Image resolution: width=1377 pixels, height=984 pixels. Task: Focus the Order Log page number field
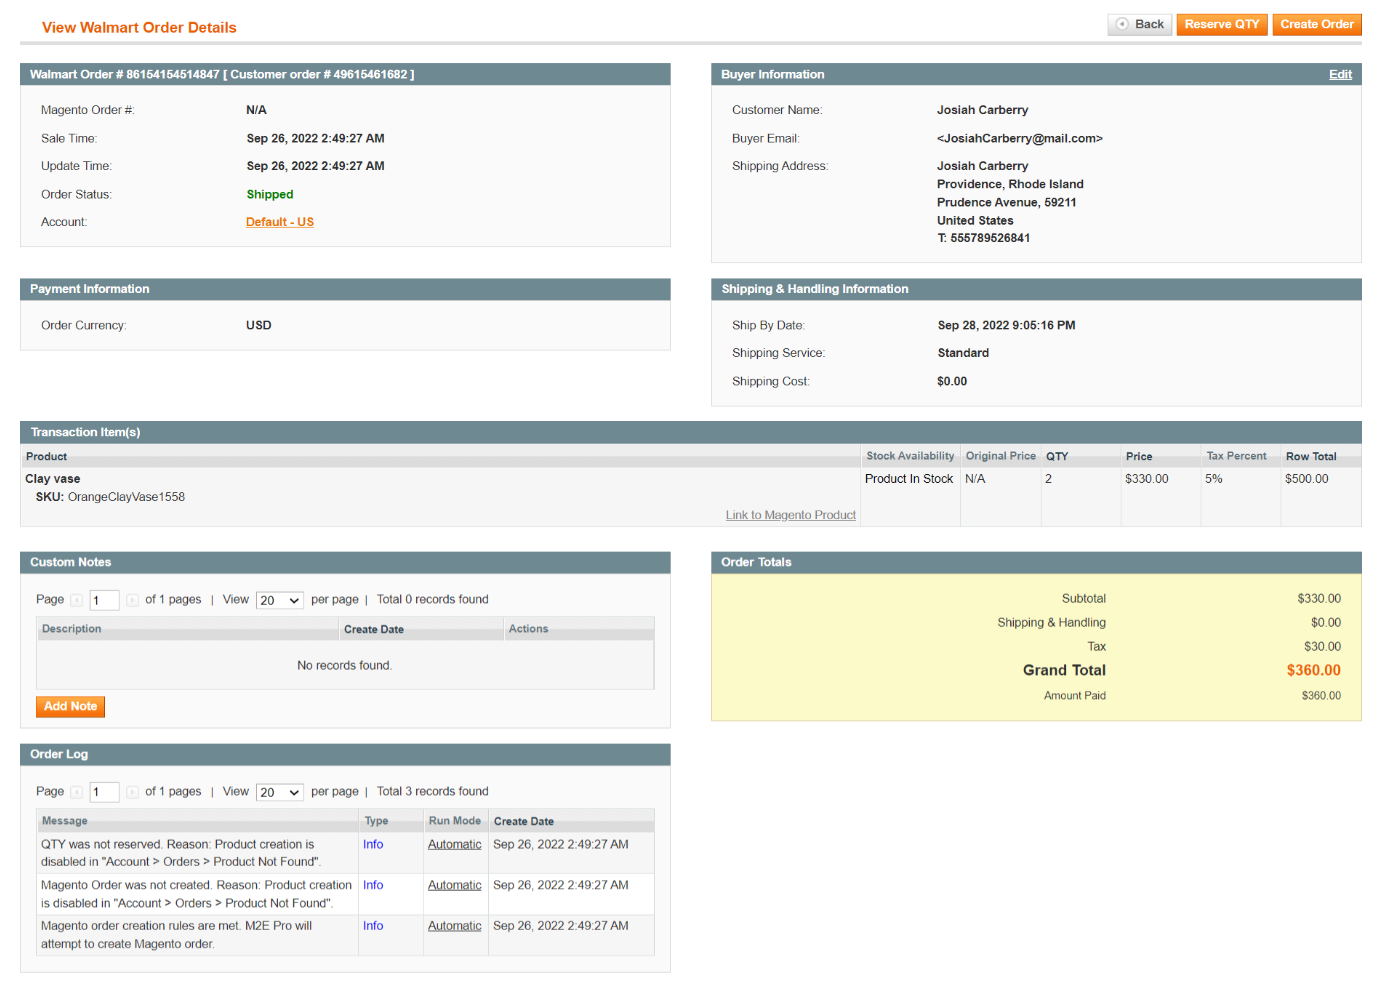point(104,792)
